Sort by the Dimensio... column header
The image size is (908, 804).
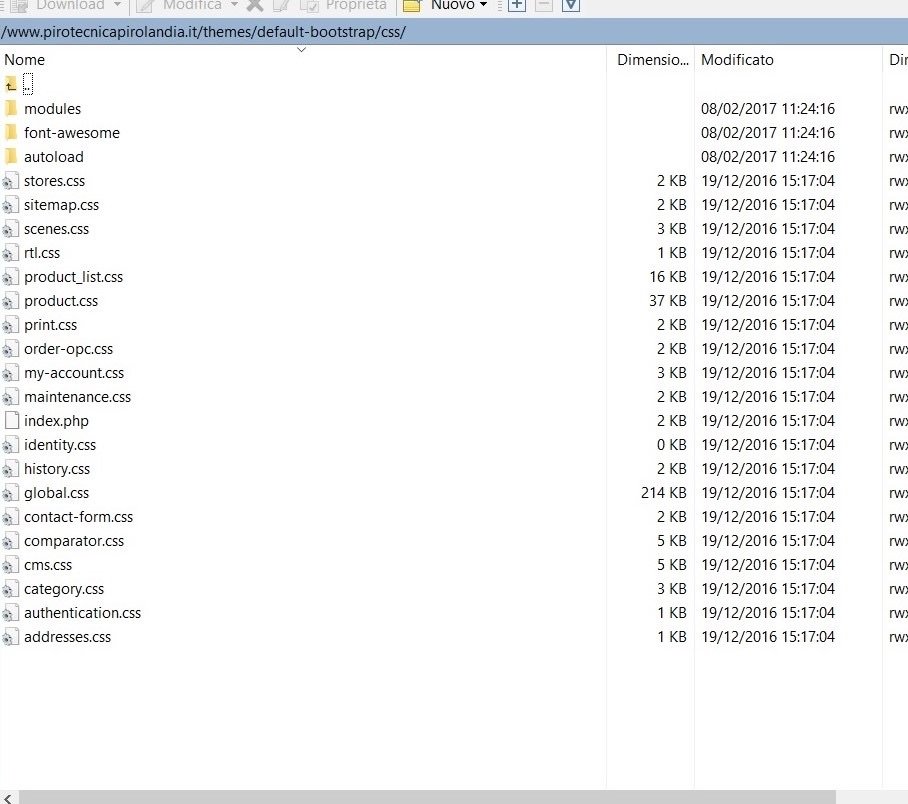650,60
